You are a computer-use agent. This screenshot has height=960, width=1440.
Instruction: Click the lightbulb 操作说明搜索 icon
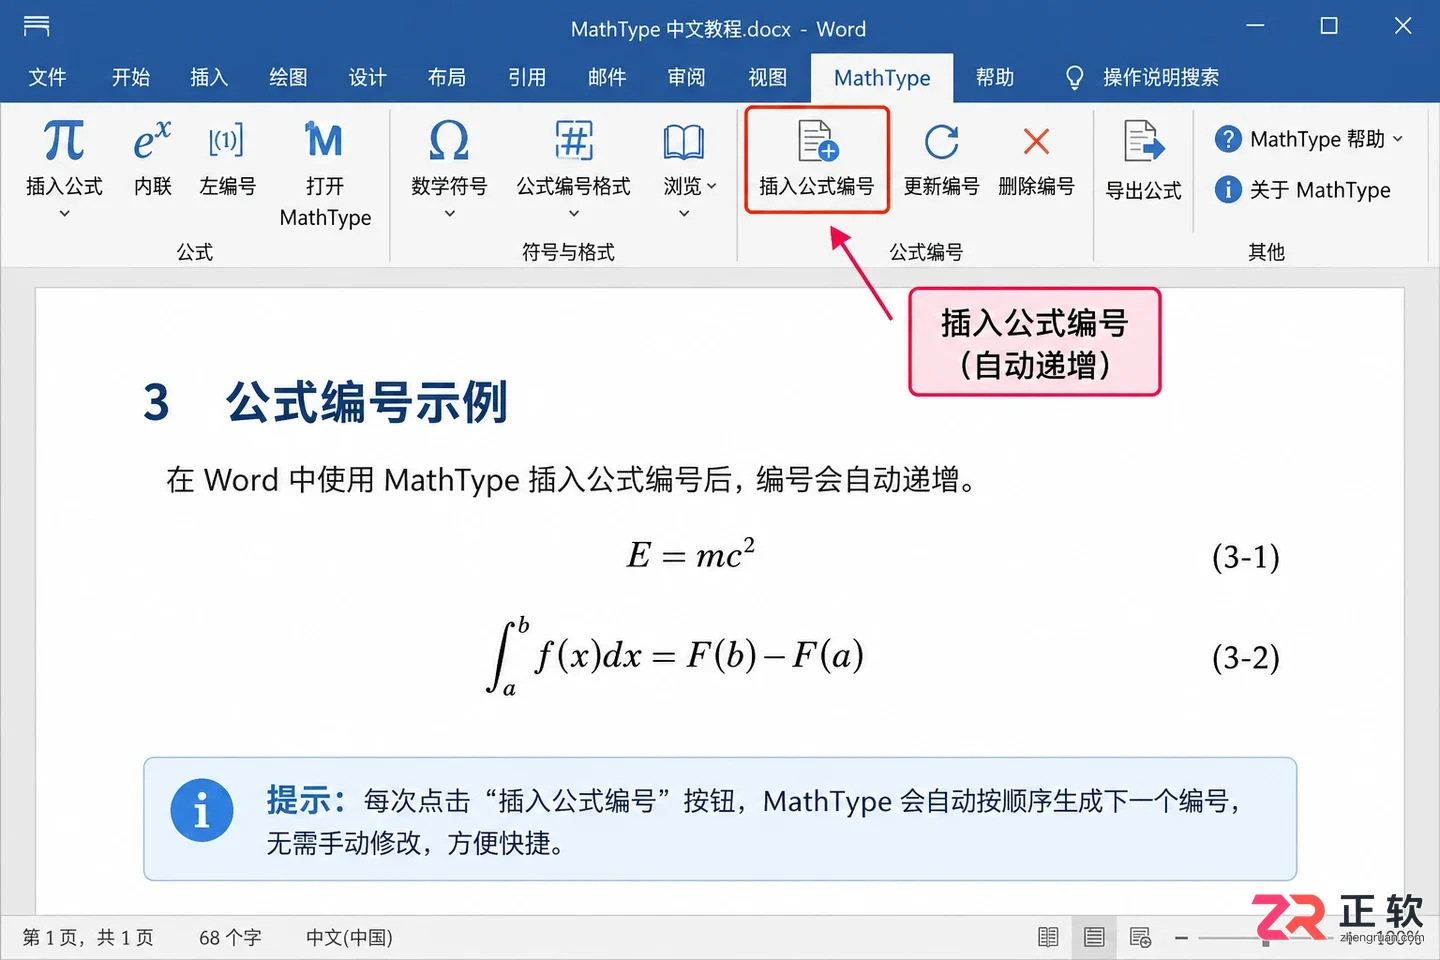pyautogui.click(x=1075, y=78)
